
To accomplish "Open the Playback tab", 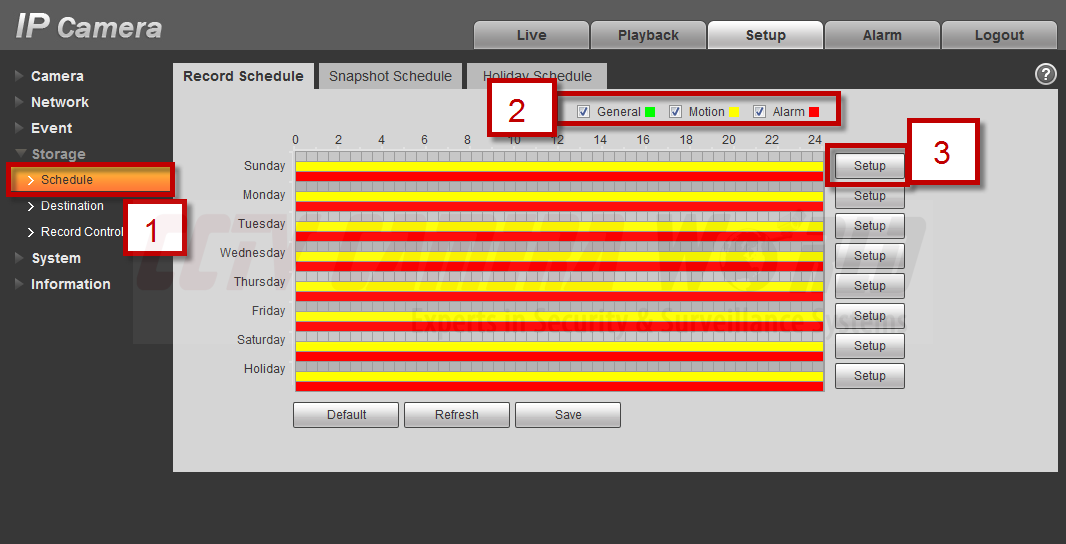I will click(648, 35).
